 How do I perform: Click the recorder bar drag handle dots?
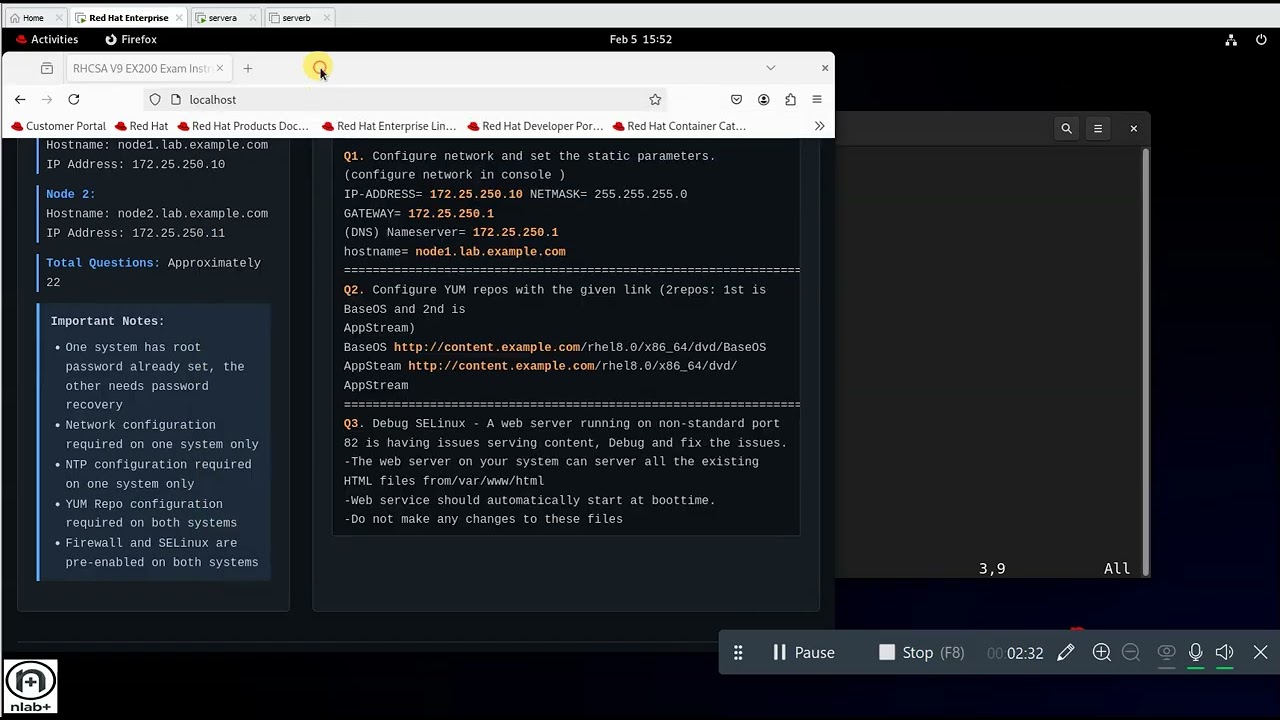point(738,652)
